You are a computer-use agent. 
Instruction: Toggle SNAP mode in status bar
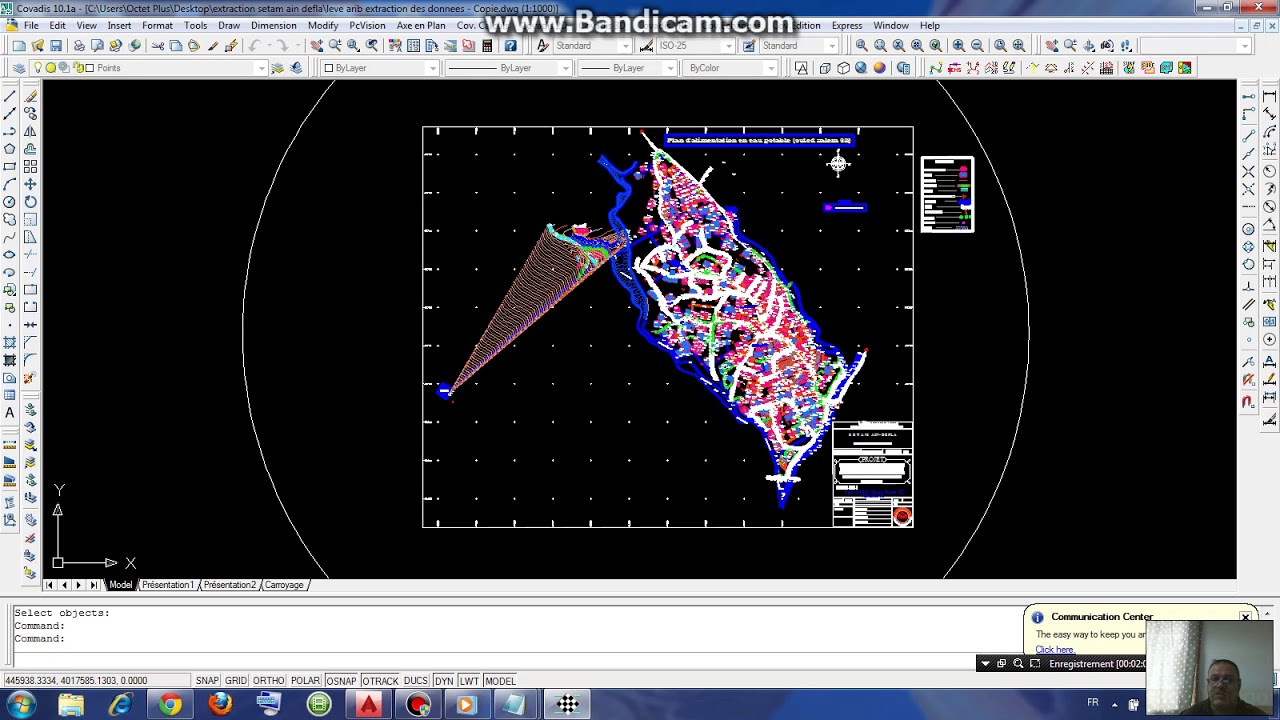coord(207,681)
